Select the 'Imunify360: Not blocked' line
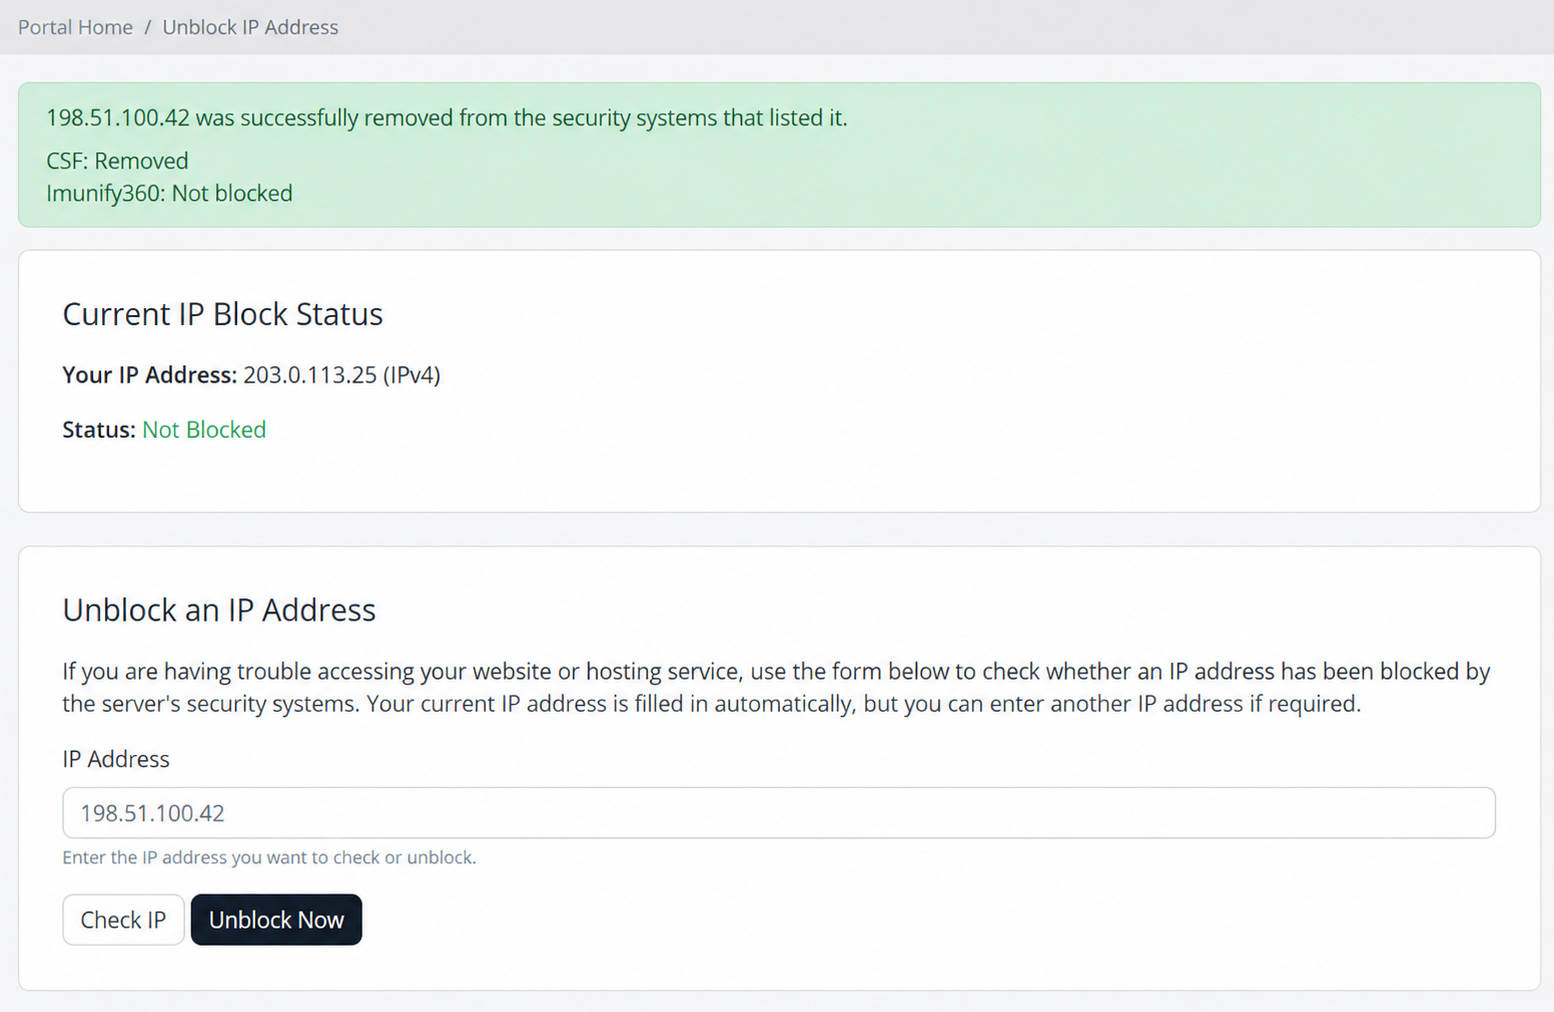This screenshot has width=1554, height=1012. tap(169, 193)
